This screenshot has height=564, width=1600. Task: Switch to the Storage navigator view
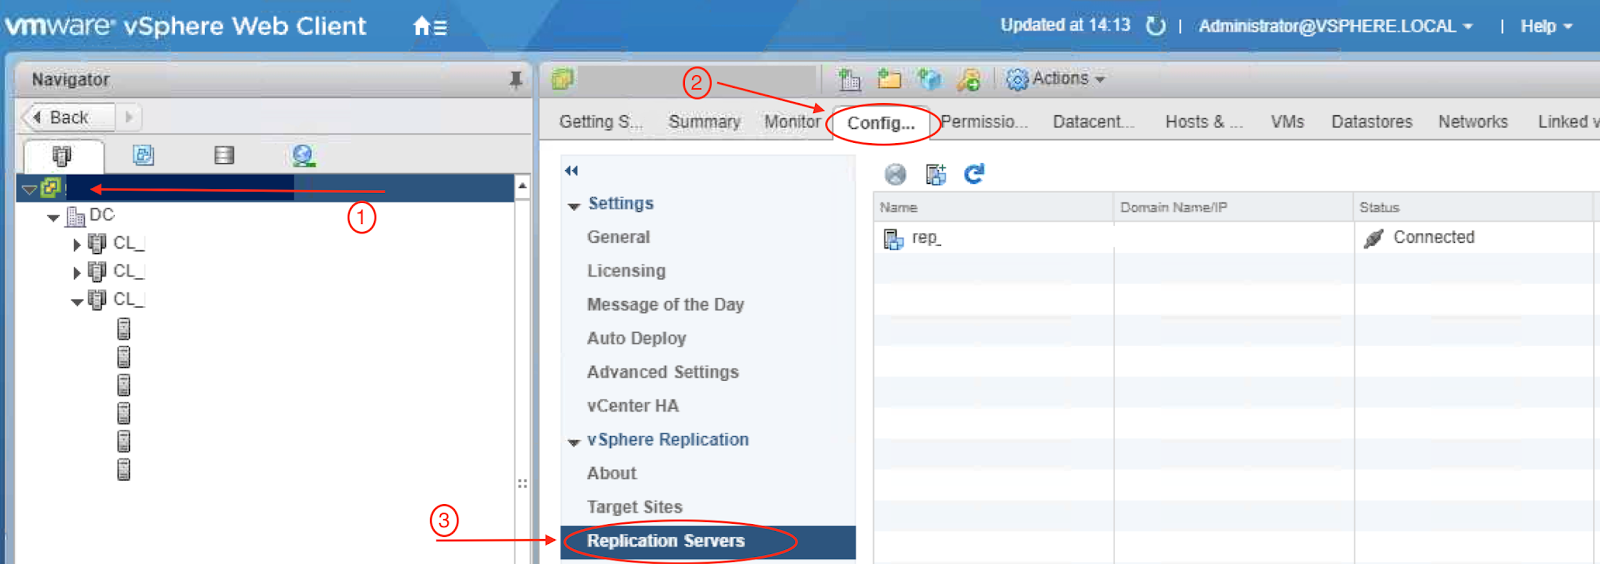[x=224, y=155]
